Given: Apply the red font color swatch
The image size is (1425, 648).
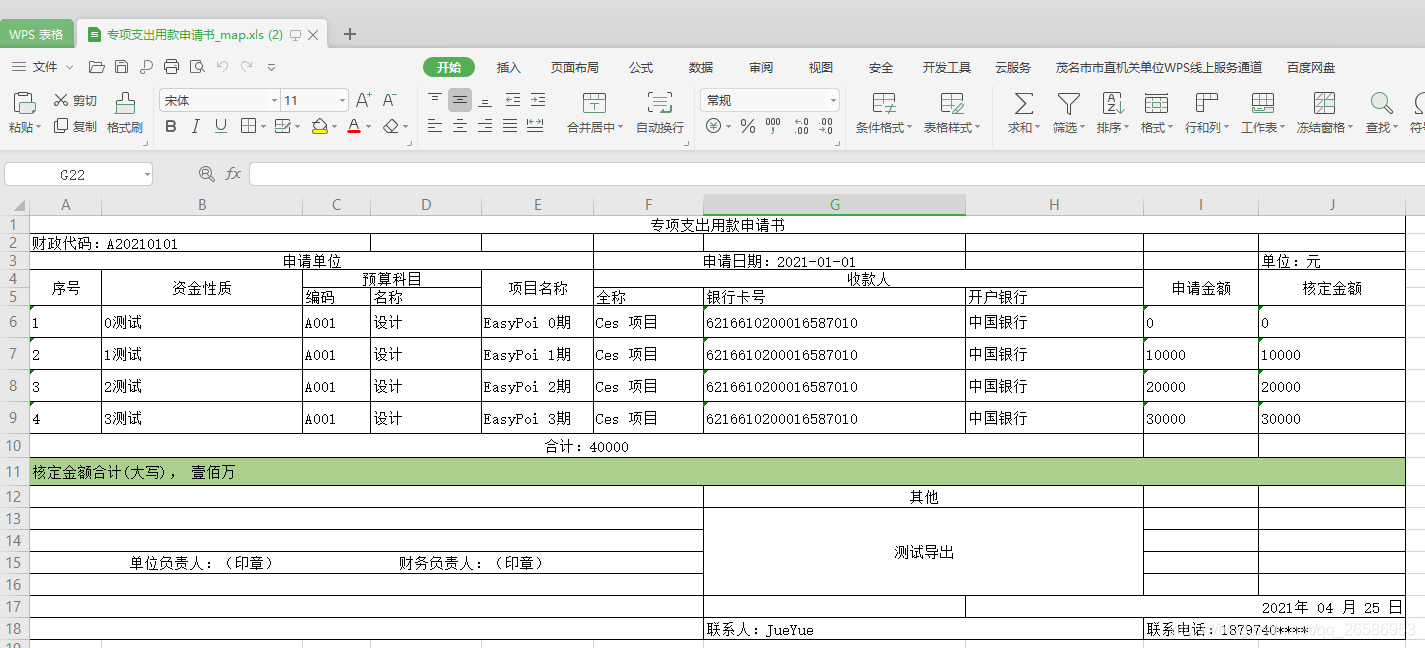Looking at the screenshot, I should pyautogui.click(x=353, y=126).
